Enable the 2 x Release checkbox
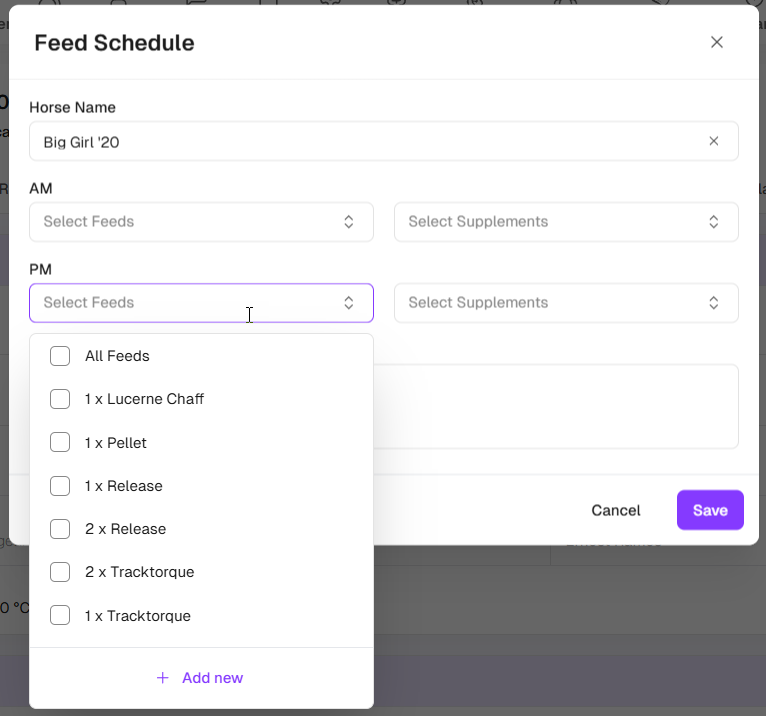The image size is (766, 716). click(60, 529)
